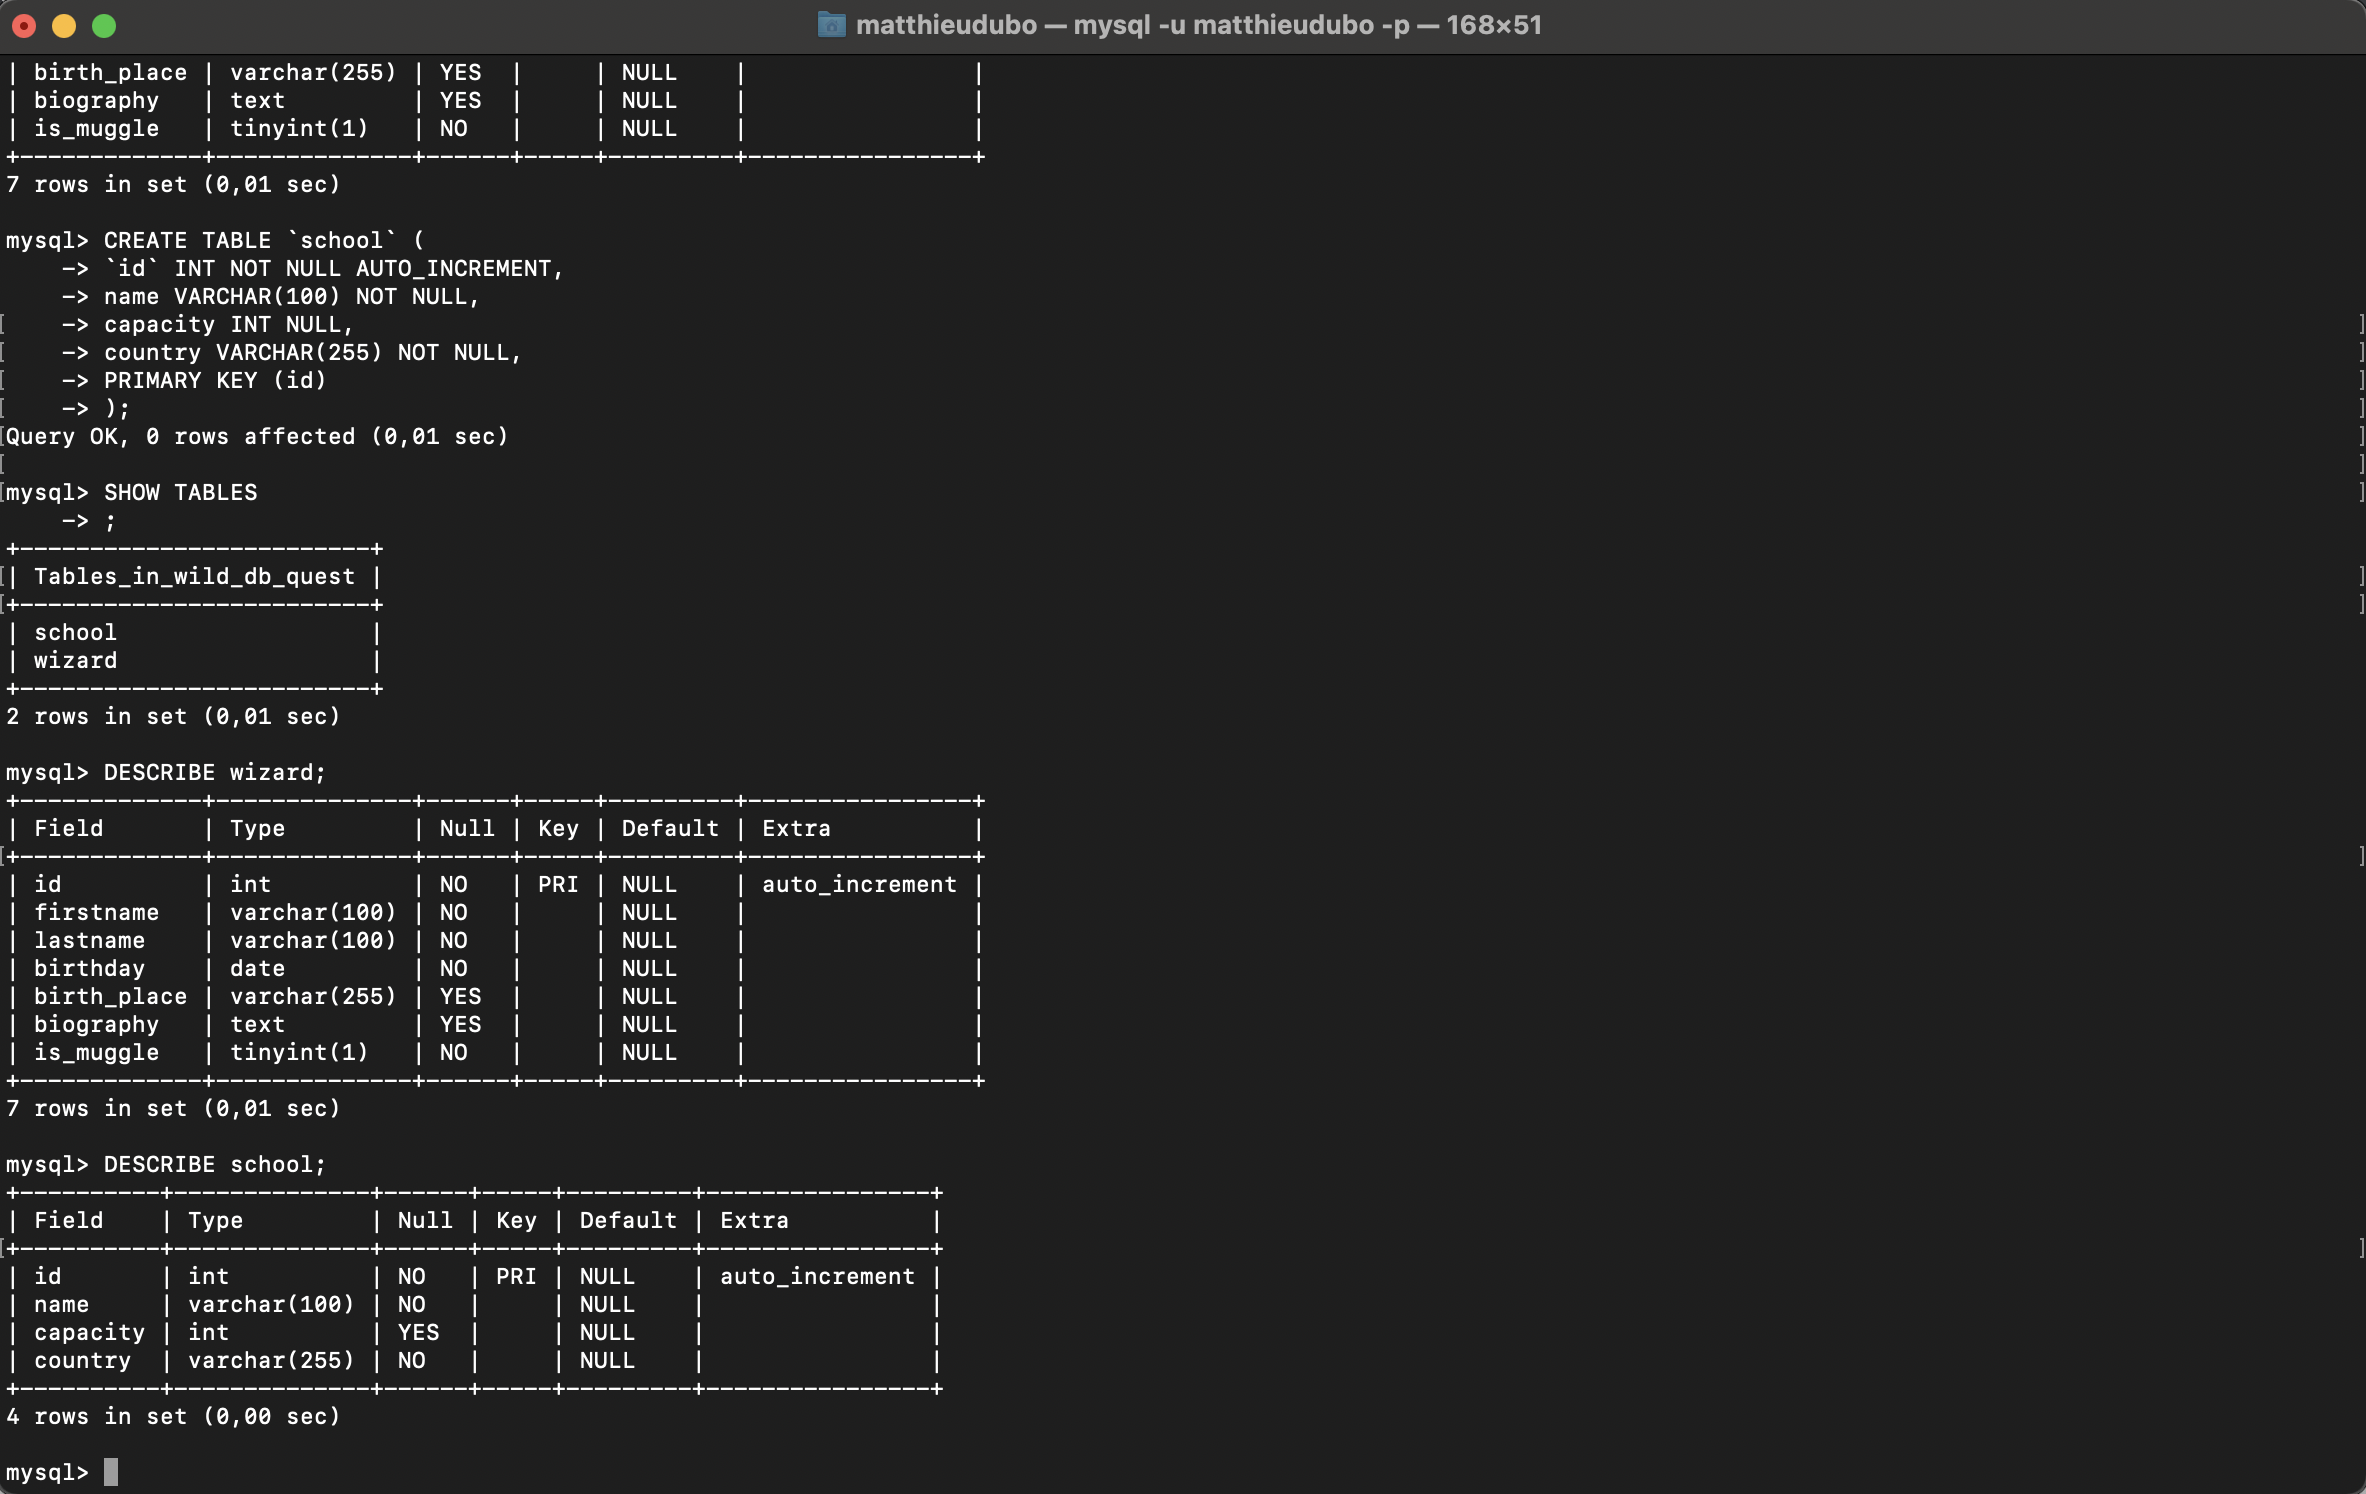This screenshot has height=1494, width=2366.
Task: Click 'birth_place' in the top partial table
Action: pos(110,73)
